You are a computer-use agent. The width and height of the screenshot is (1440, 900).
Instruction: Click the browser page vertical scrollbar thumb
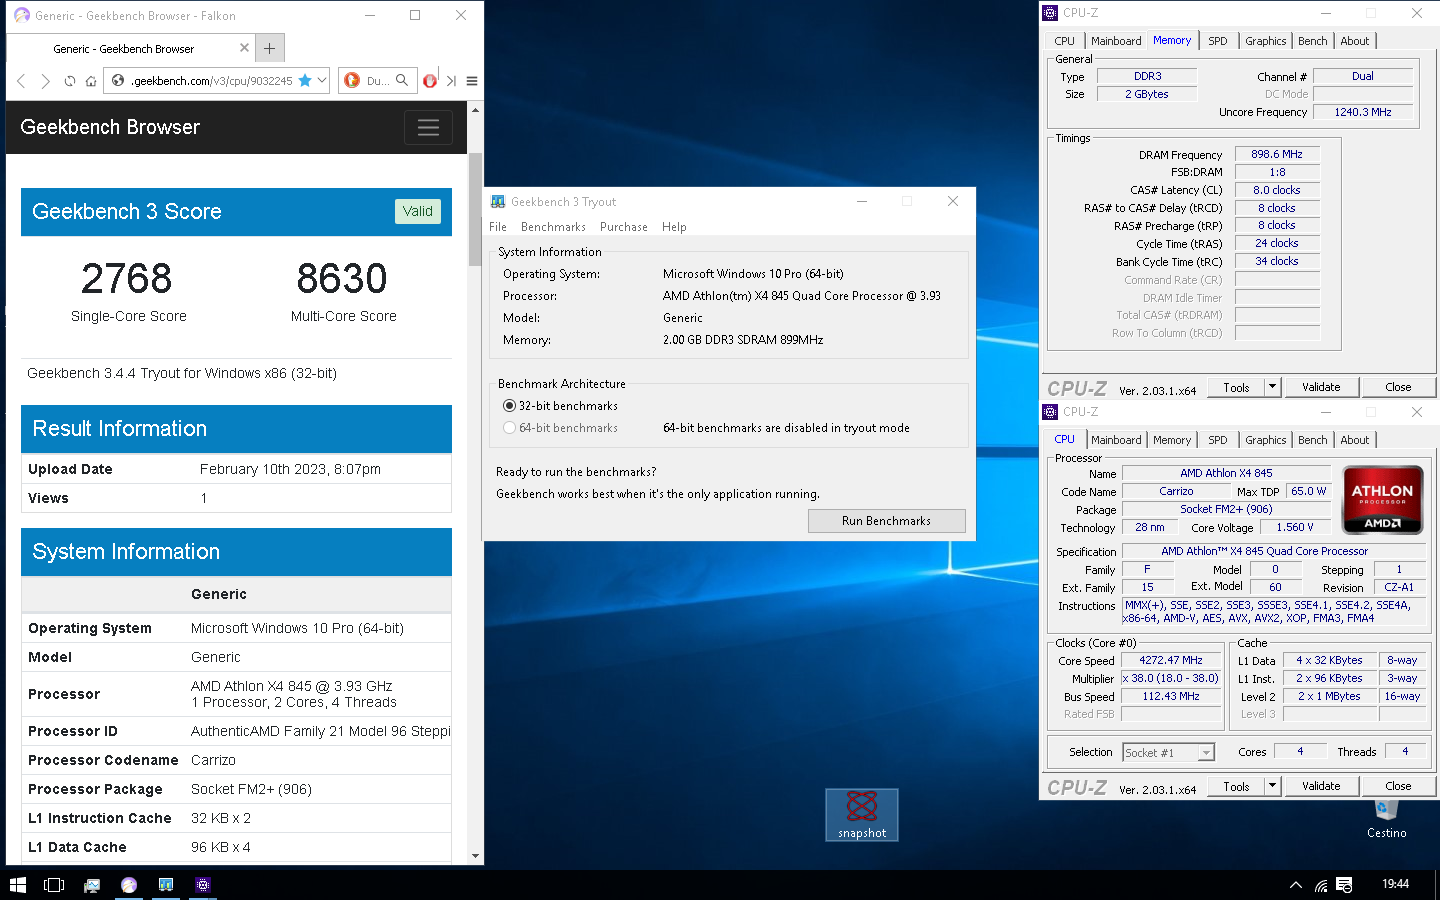[x=475, y=210]
